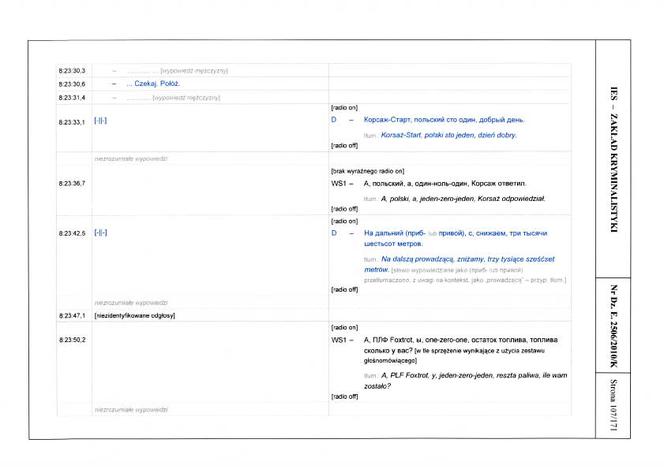Image resolution: width=664 pixels, height=469 pixels.
Task: Click the blue 'D' speaker label at 8:23:33,1
Action: 334,120
